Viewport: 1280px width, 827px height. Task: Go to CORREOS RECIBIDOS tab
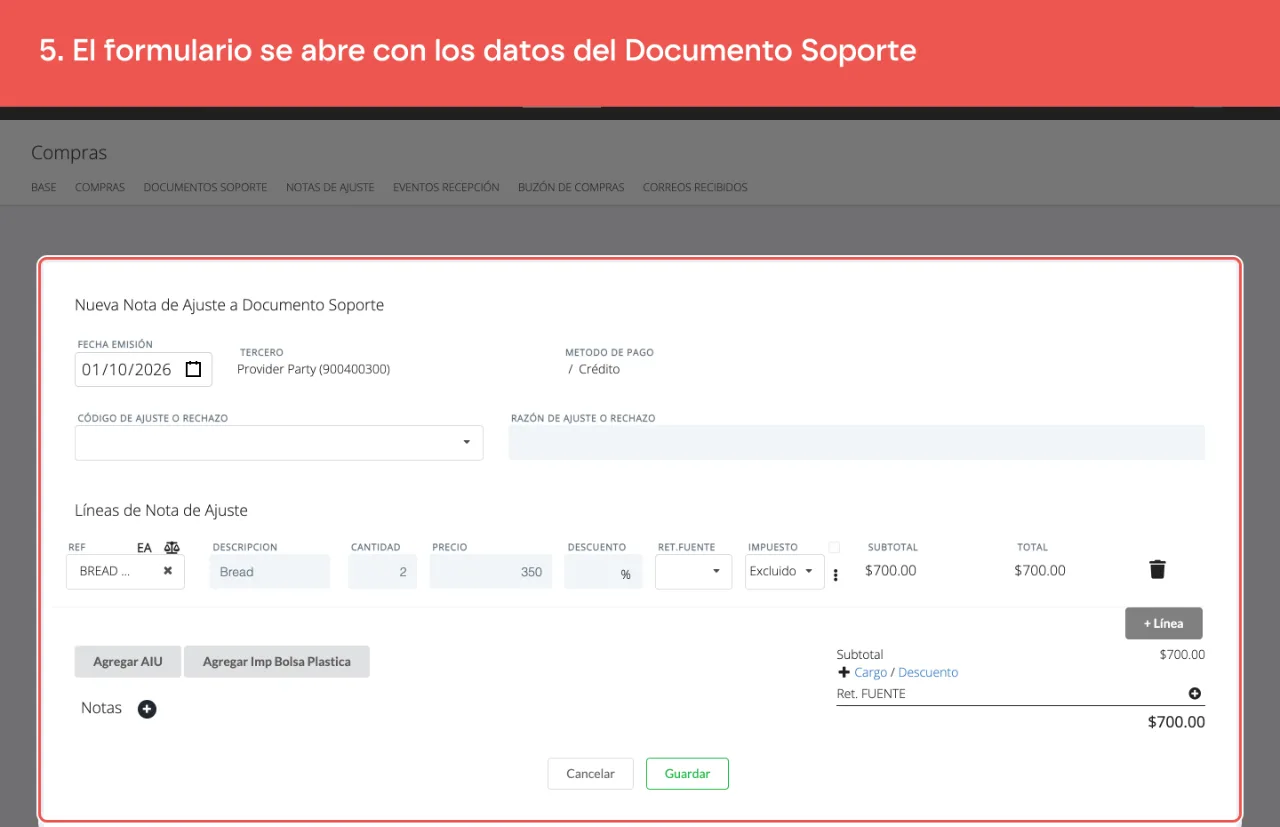[x=695, y=187]
